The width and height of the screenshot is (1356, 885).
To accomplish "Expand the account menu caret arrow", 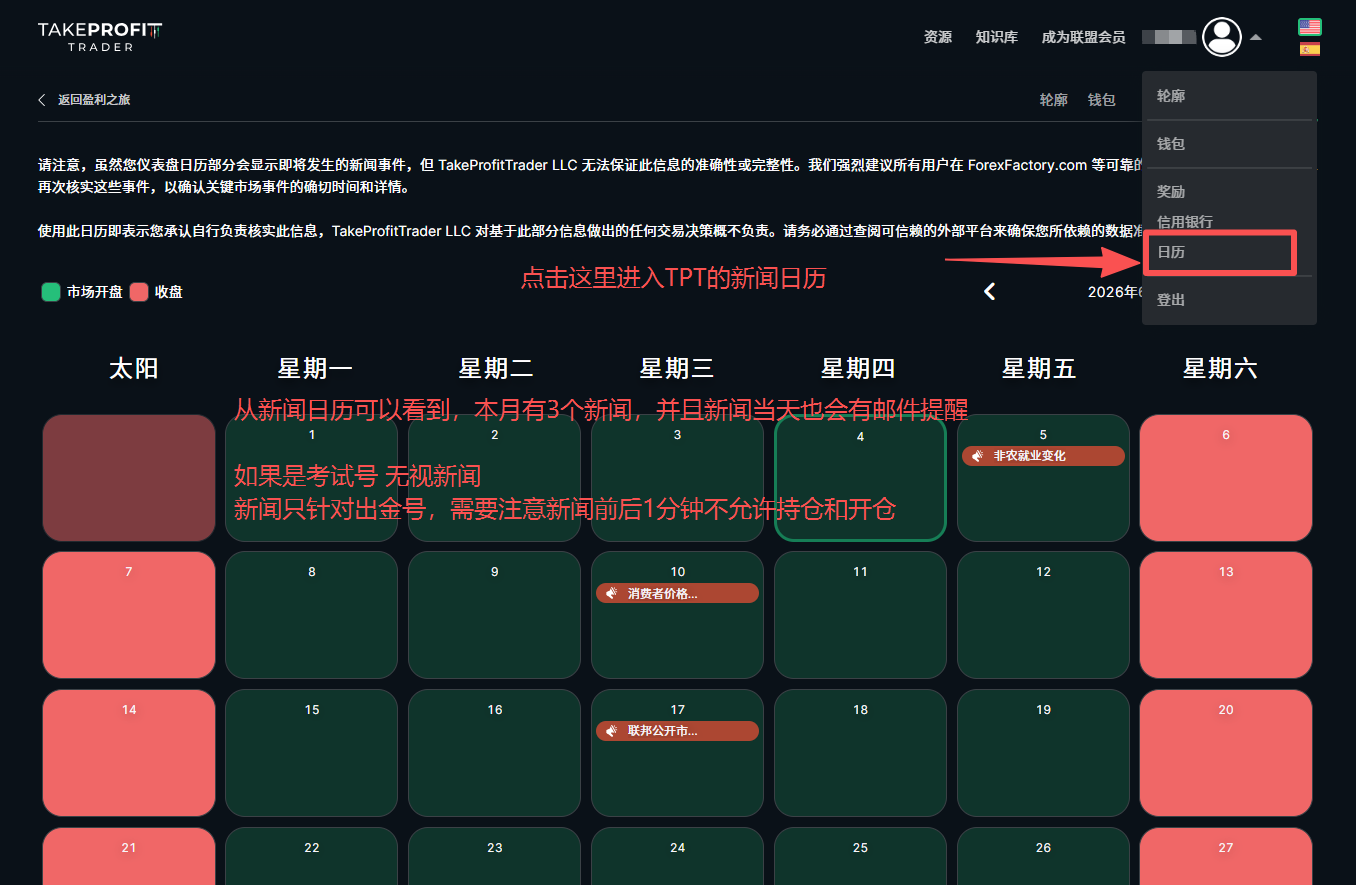I will [x=1256, y=38].
